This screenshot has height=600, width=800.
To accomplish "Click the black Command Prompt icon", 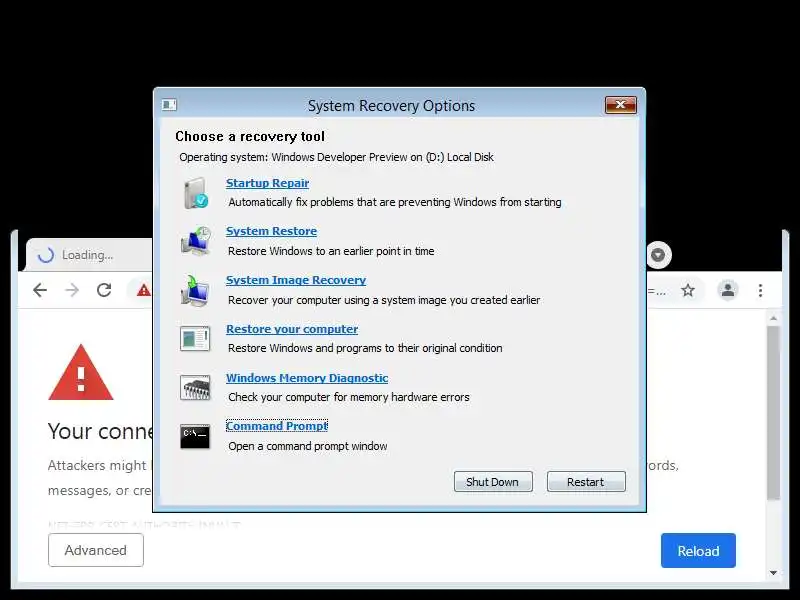I will click(x=195, y=437).
